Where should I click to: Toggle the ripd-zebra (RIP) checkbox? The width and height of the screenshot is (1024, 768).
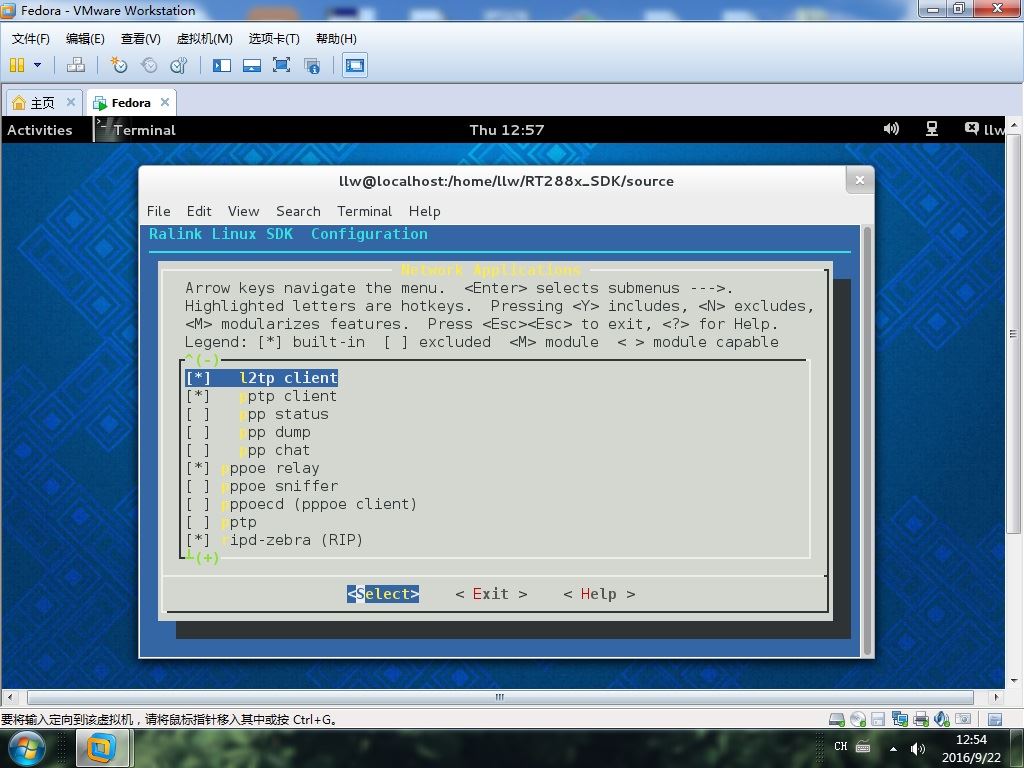(x=198, y=540)
